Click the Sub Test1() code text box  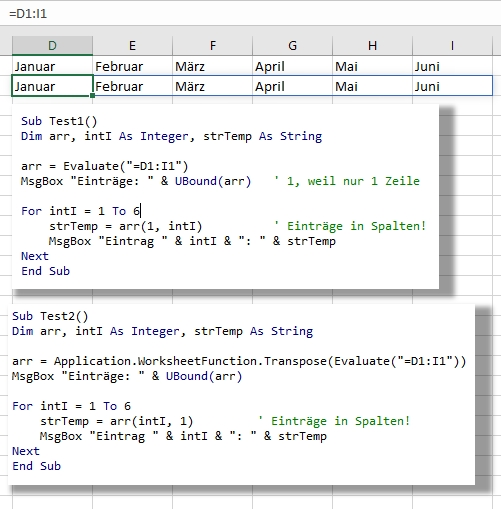click(225, 197)
